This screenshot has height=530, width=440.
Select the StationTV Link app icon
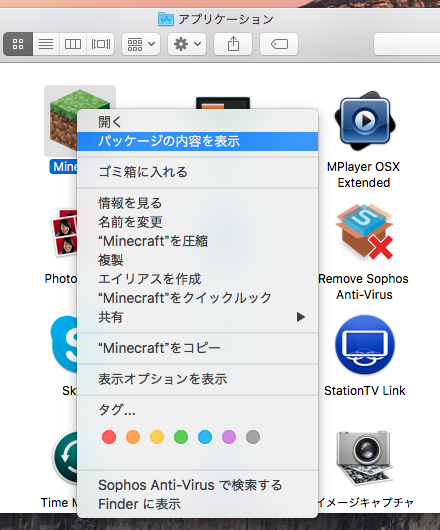364,345
